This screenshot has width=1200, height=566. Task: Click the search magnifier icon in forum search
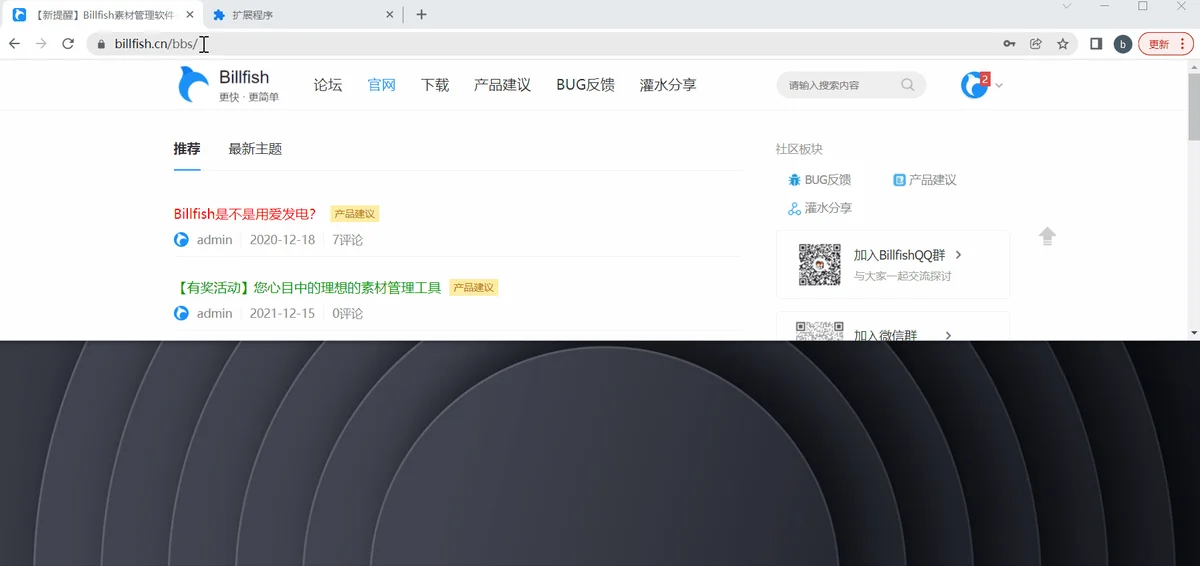pos(908,85)
